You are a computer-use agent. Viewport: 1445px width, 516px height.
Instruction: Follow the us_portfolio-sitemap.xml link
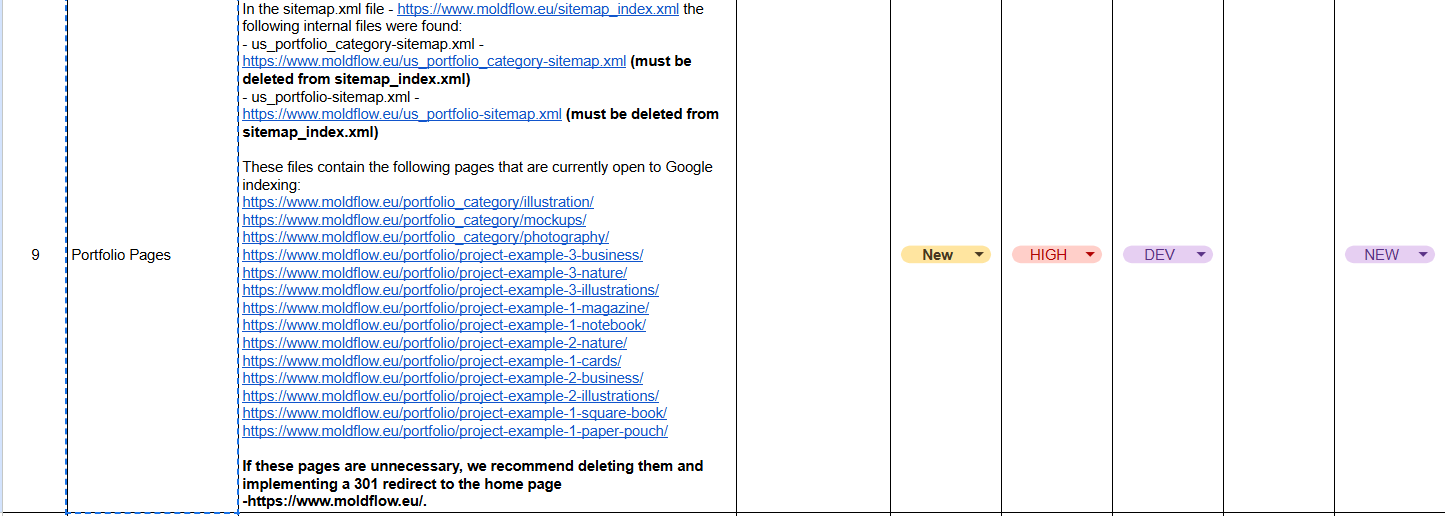click(x=402, y=114)
